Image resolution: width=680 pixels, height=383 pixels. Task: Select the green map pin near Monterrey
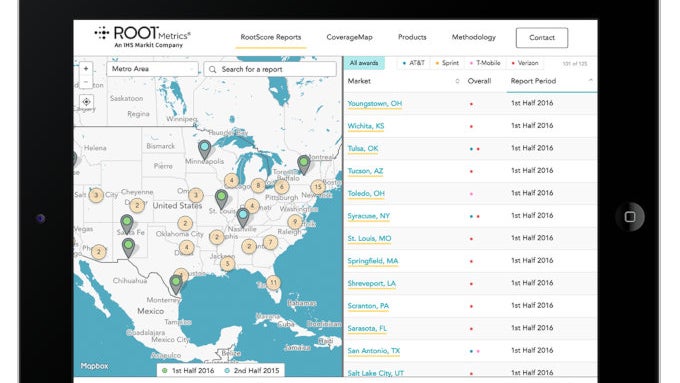176,285
